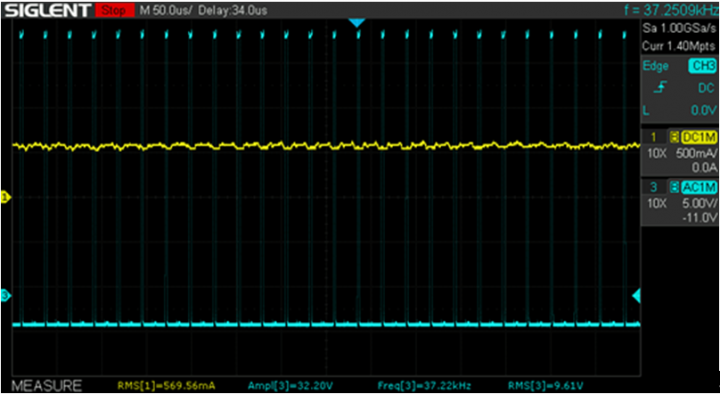Click the trigger level arrow on right edge

coord(636,296)
